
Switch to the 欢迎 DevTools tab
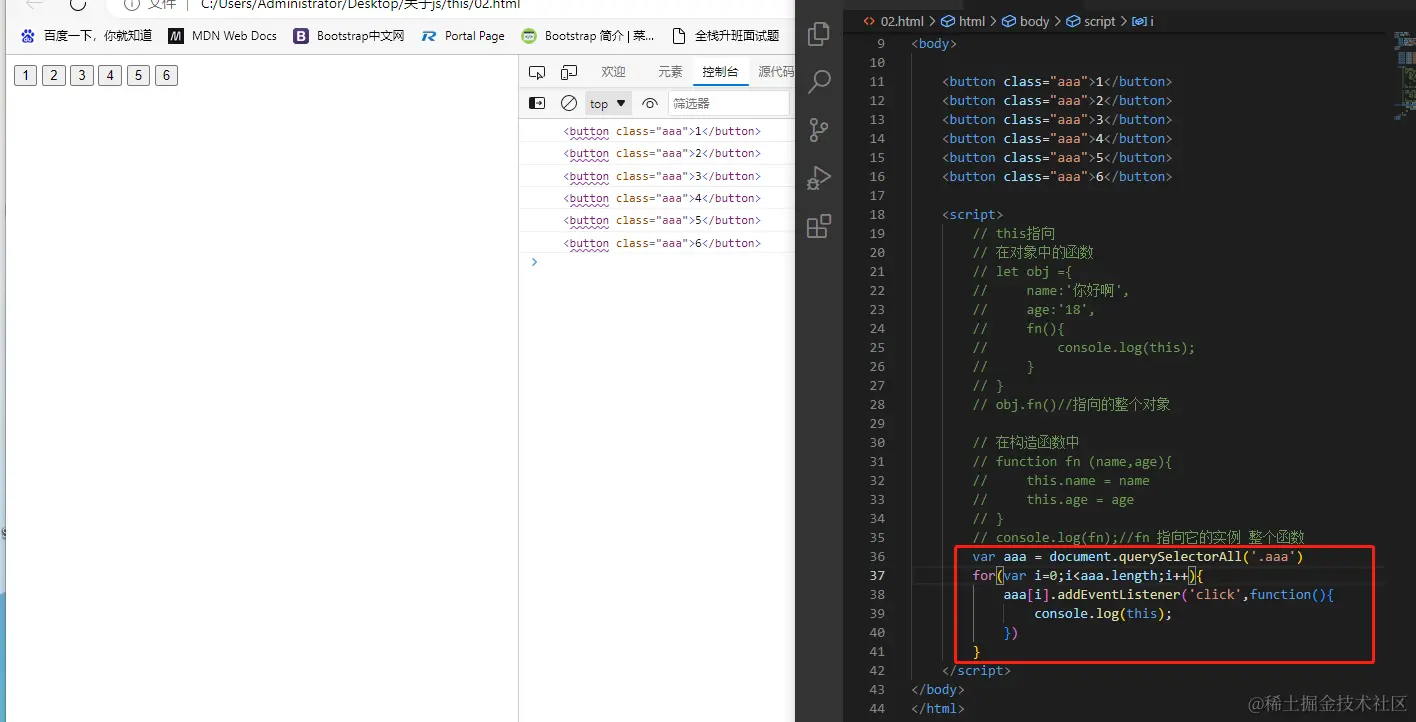pos(613,72)
